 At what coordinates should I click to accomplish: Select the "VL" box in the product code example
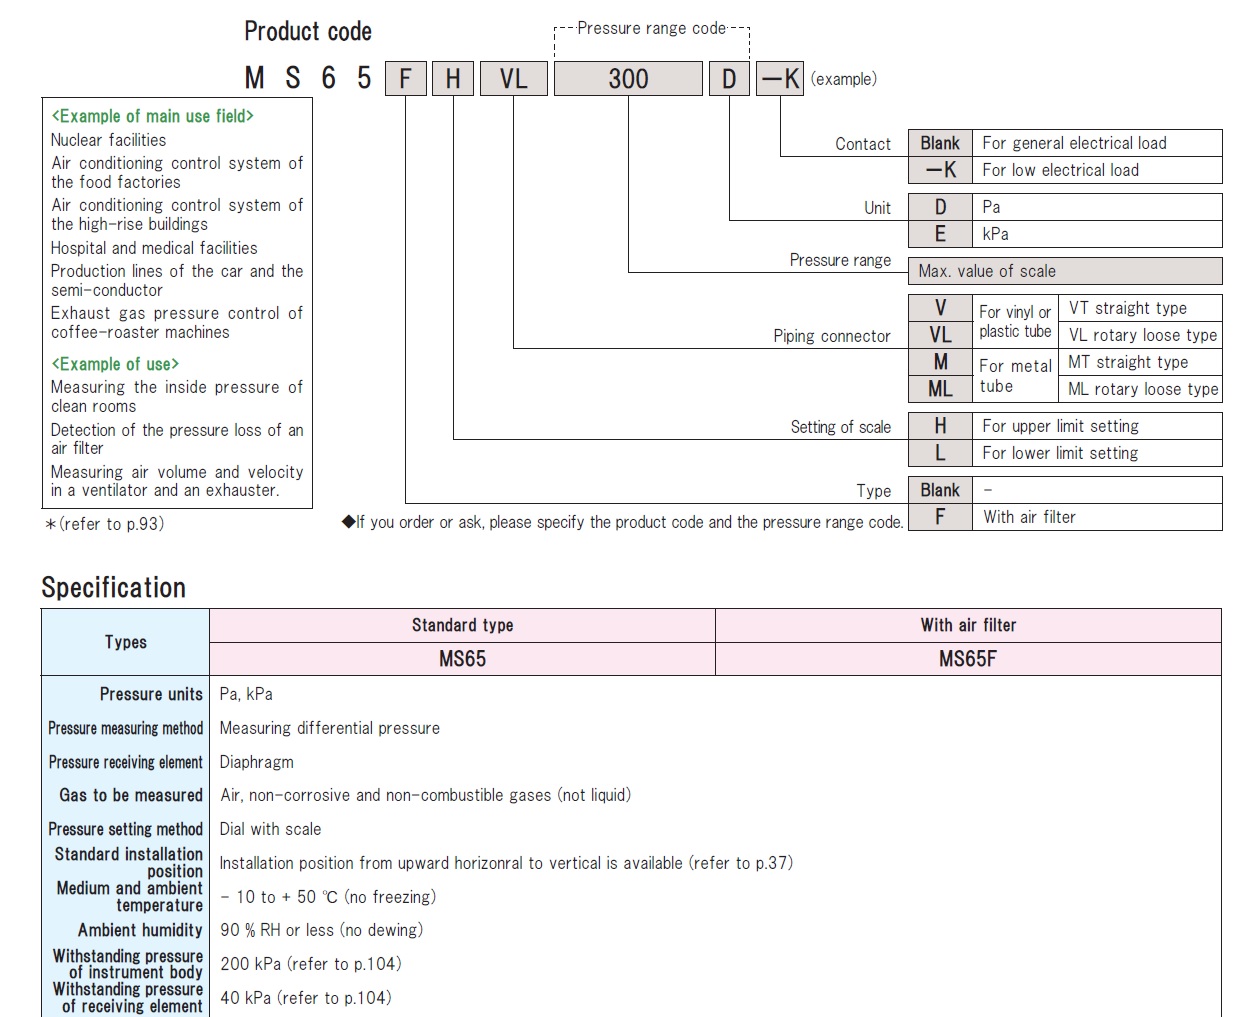tap(513, 79)
